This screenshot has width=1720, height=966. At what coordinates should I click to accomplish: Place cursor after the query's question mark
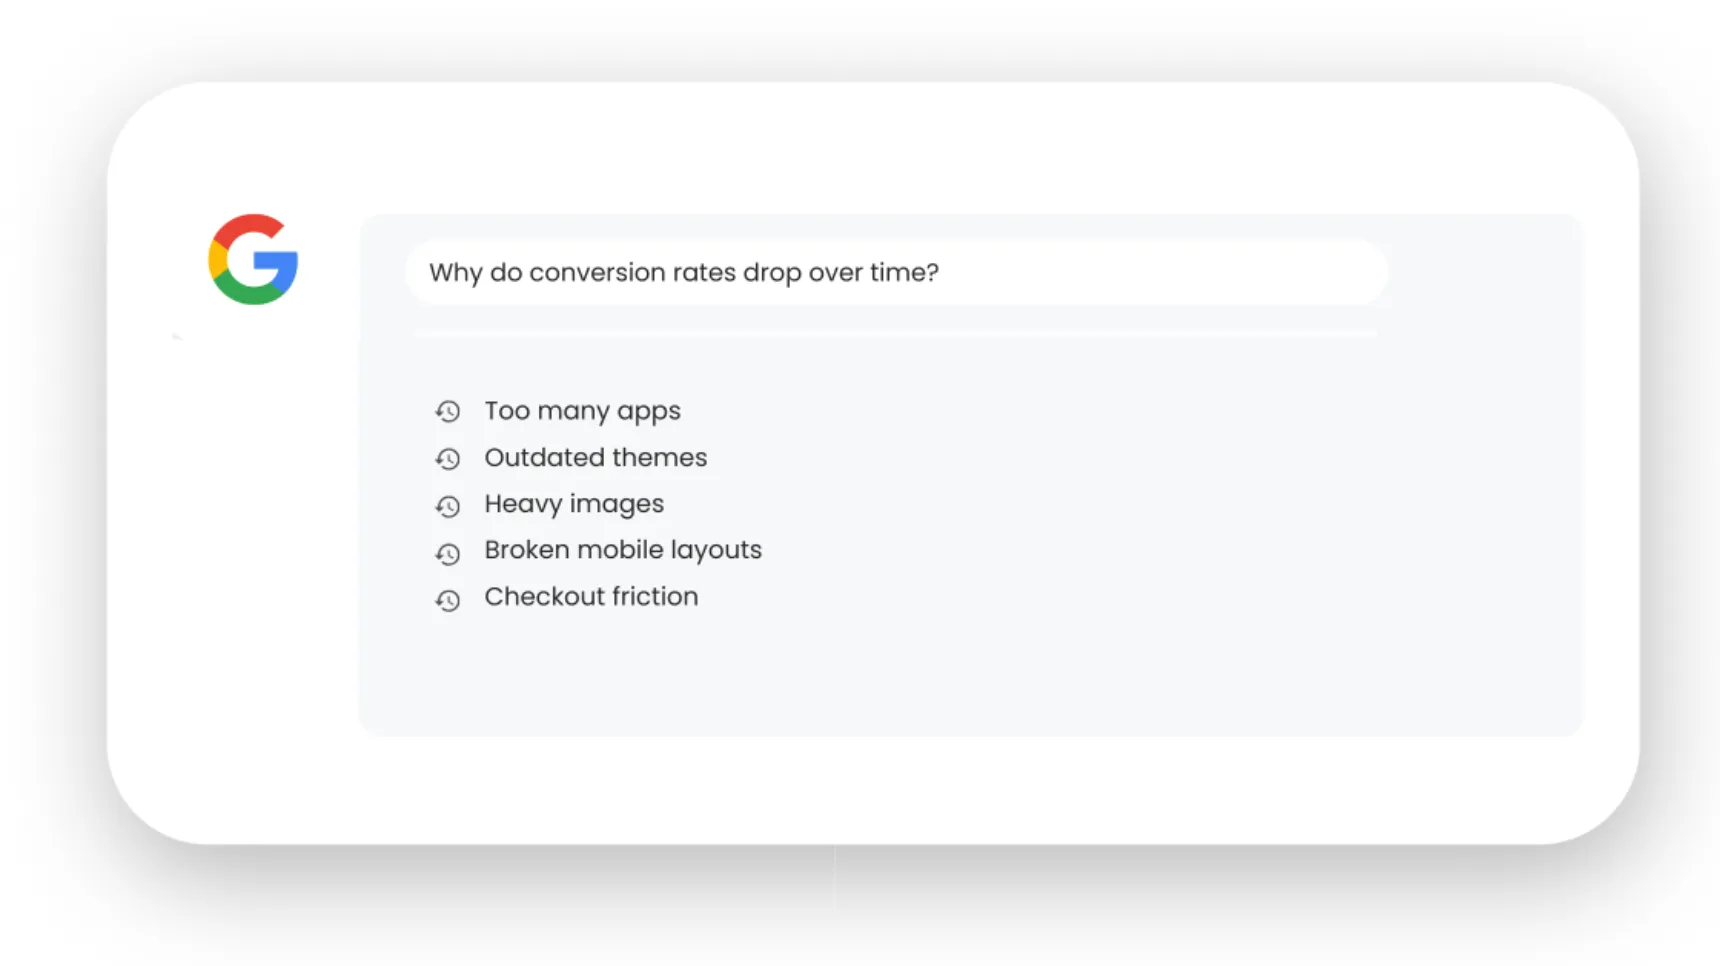(941, 273)
